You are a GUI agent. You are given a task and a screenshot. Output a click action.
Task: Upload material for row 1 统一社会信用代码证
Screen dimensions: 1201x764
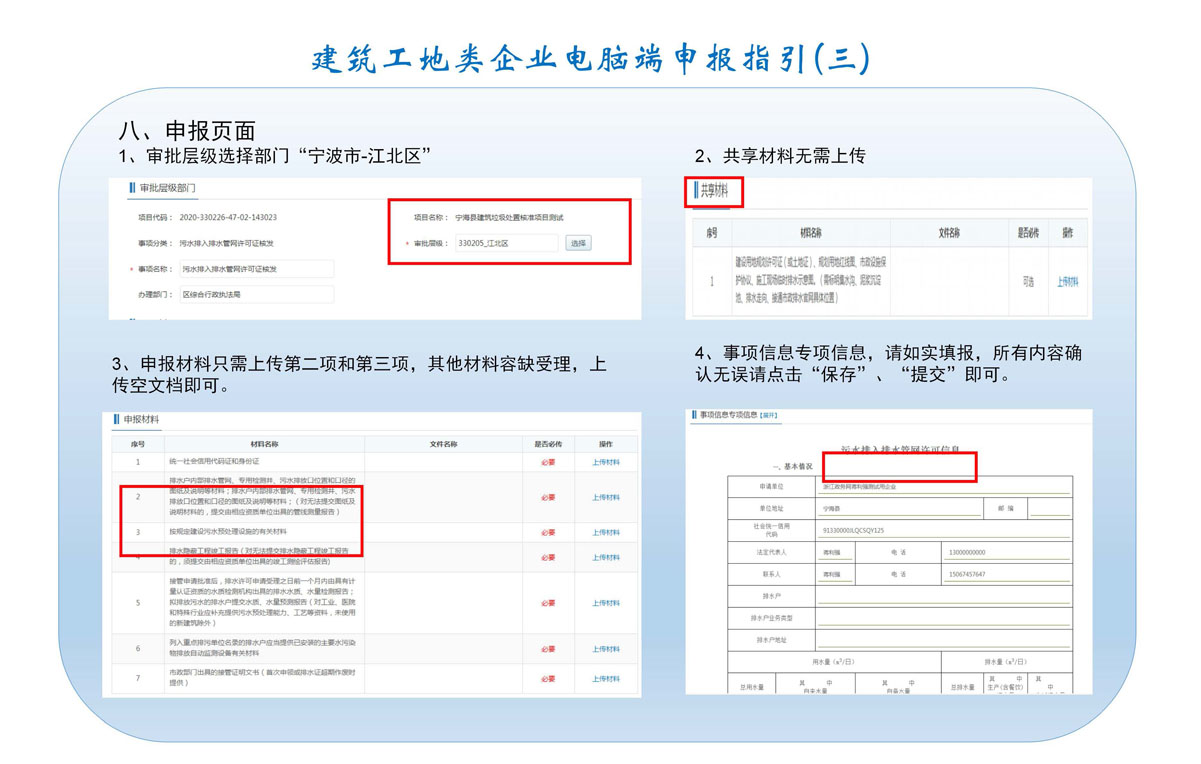[x=605, y=462]
